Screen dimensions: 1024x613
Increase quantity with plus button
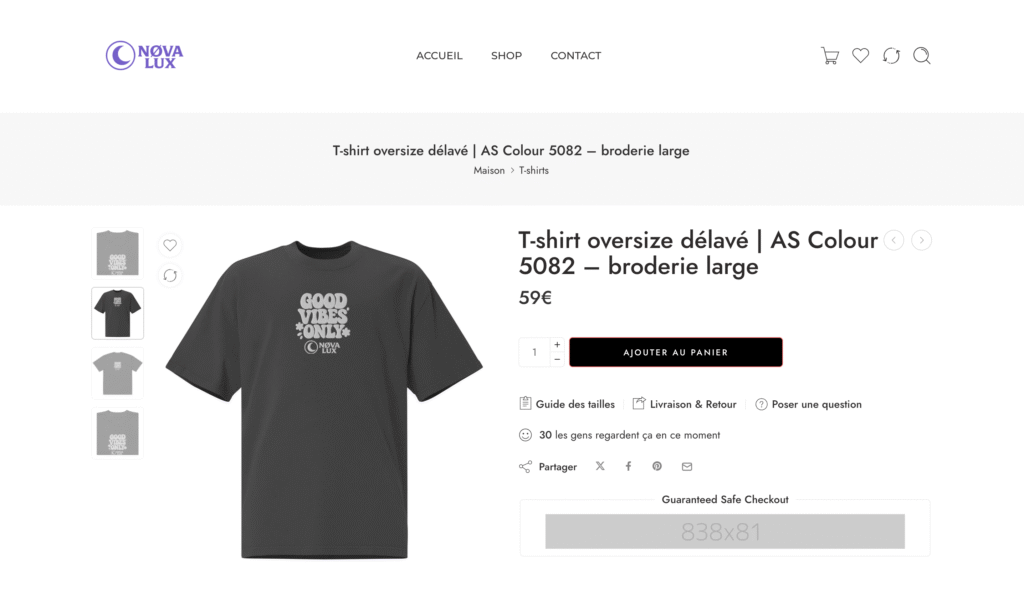click(557, 345)
